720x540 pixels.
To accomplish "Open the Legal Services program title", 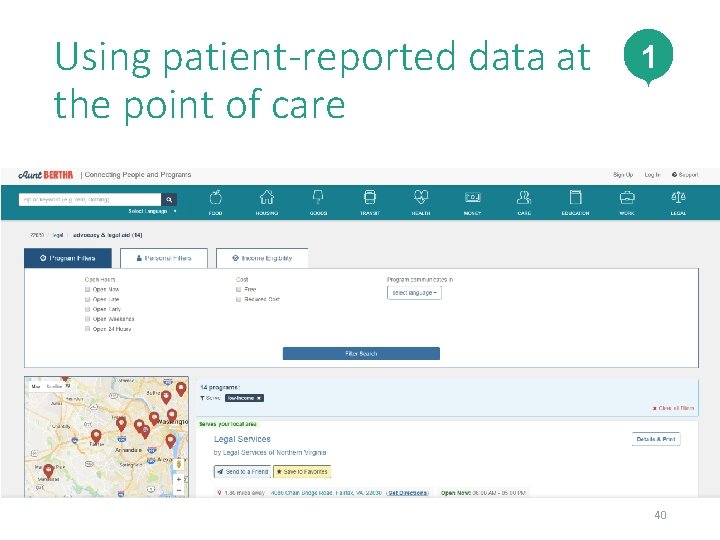I will tap(242, 439).
